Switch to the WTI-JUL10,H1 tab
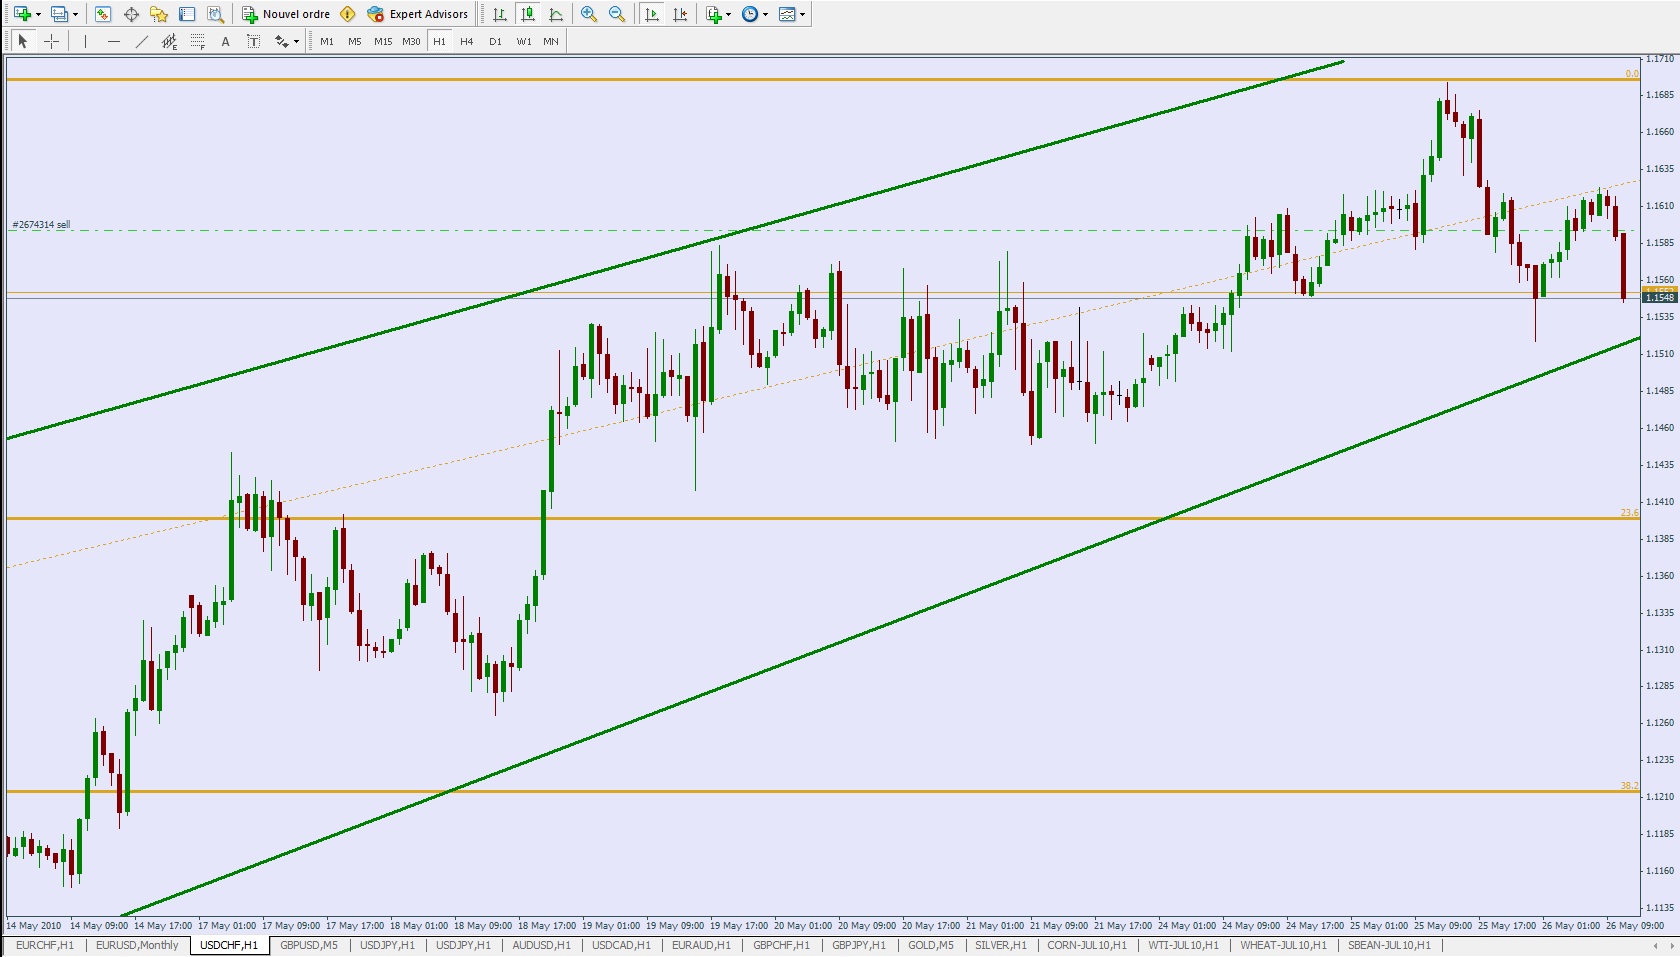 click(1184, 945)
